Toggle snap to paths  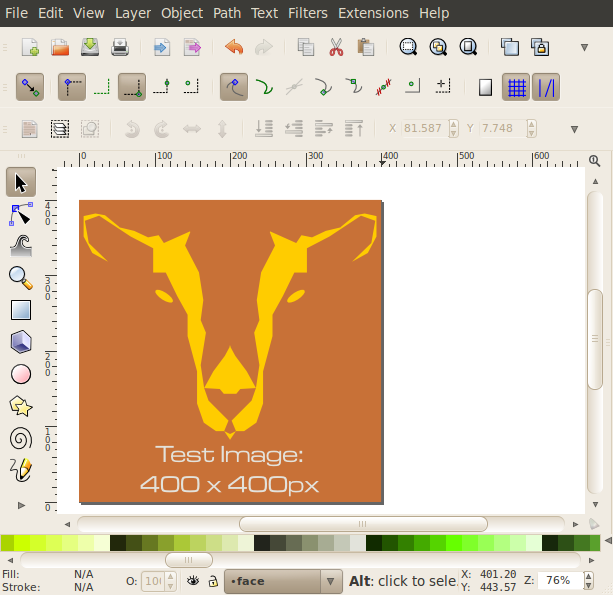[264, 87]
